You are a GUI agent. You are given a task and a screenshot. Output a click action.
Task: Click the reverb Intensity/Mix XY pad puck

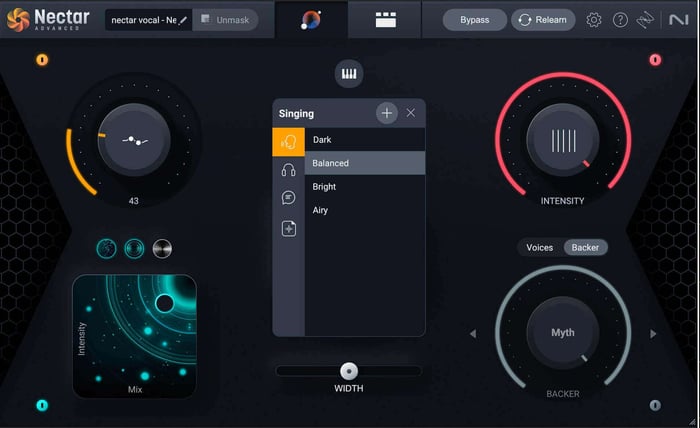[x=164, y=303]
